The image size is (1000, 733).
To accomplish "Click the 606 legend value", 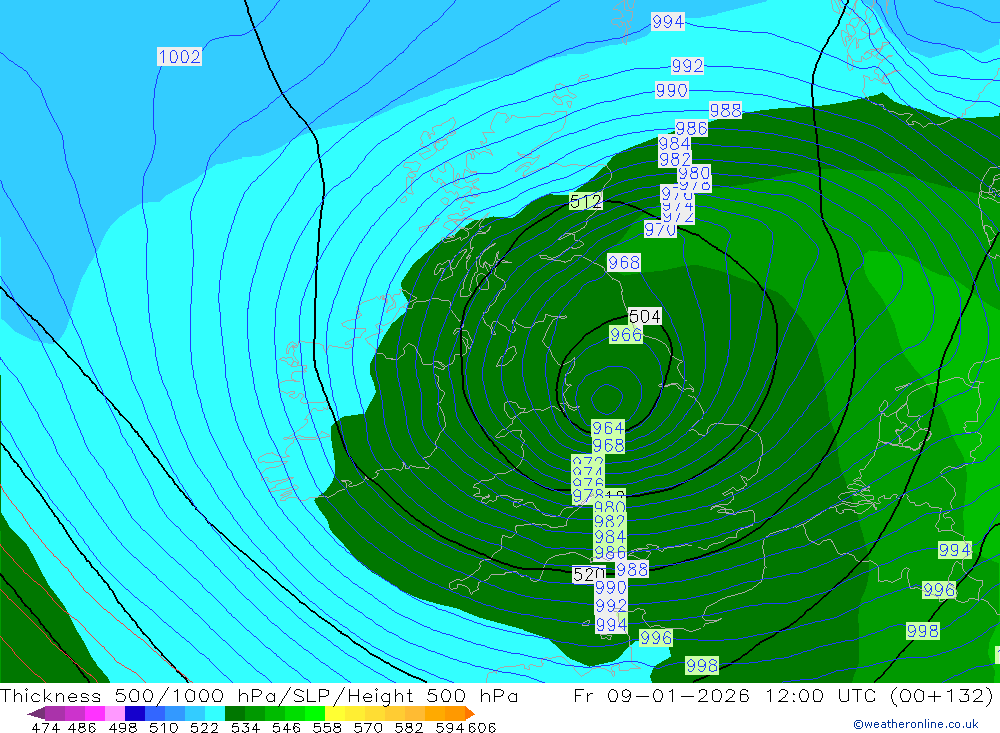I will pos(481,728).
